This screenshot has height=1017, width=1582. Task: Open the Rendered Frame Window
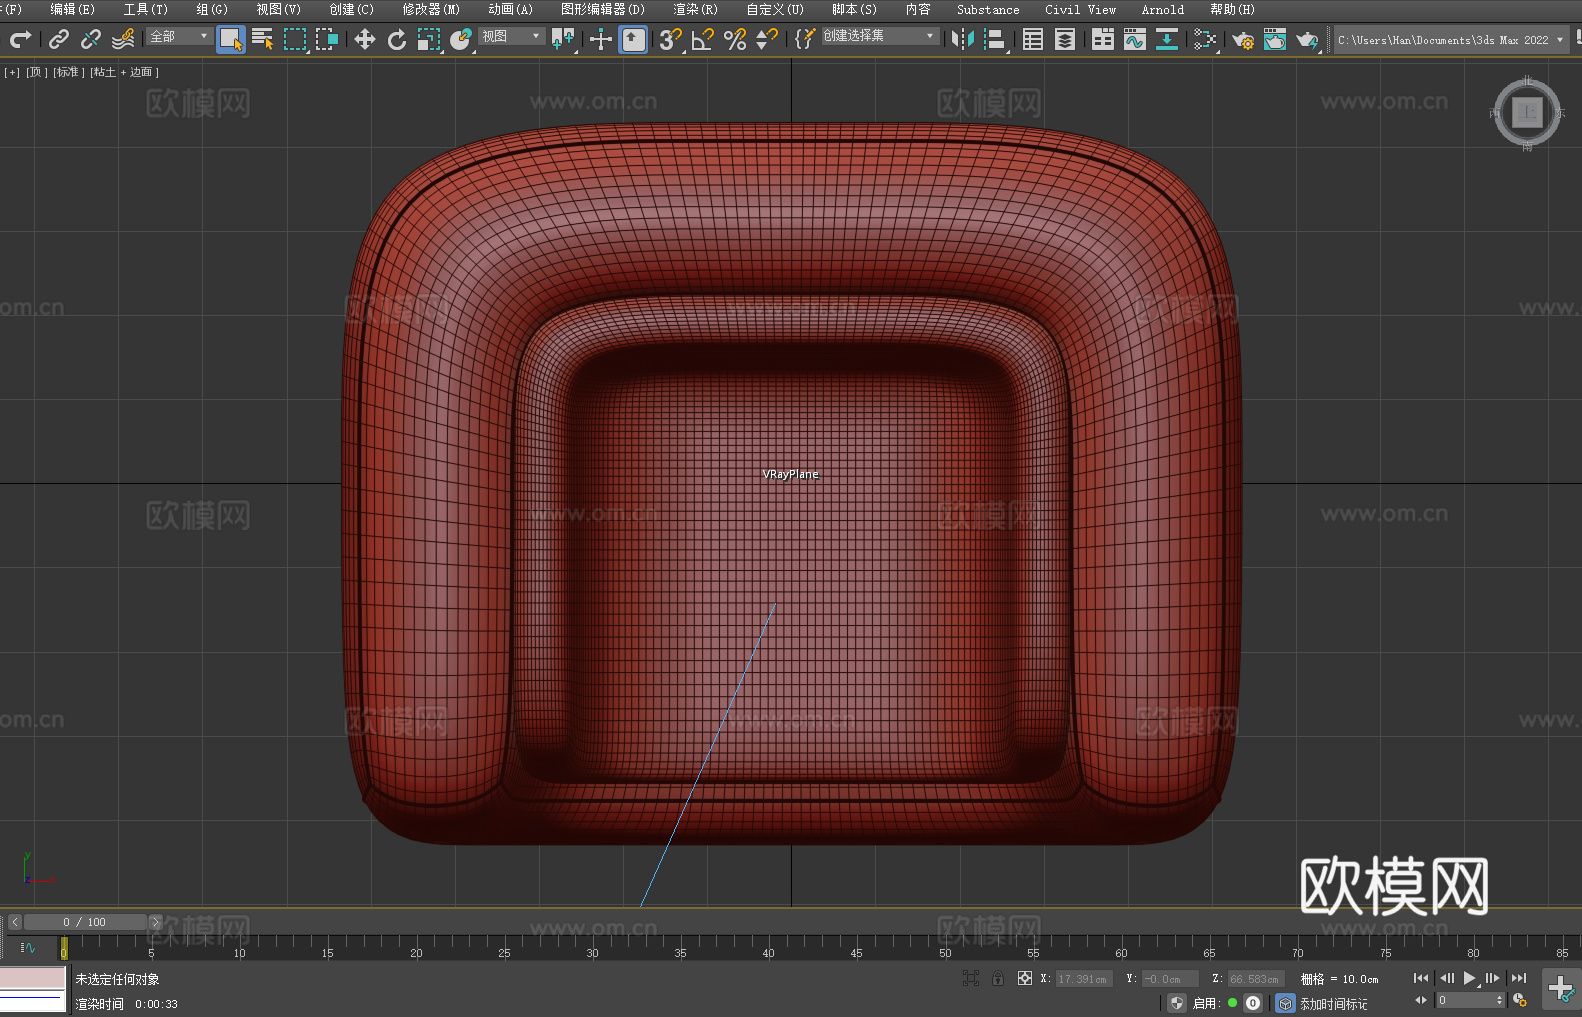pos(1275,39)
